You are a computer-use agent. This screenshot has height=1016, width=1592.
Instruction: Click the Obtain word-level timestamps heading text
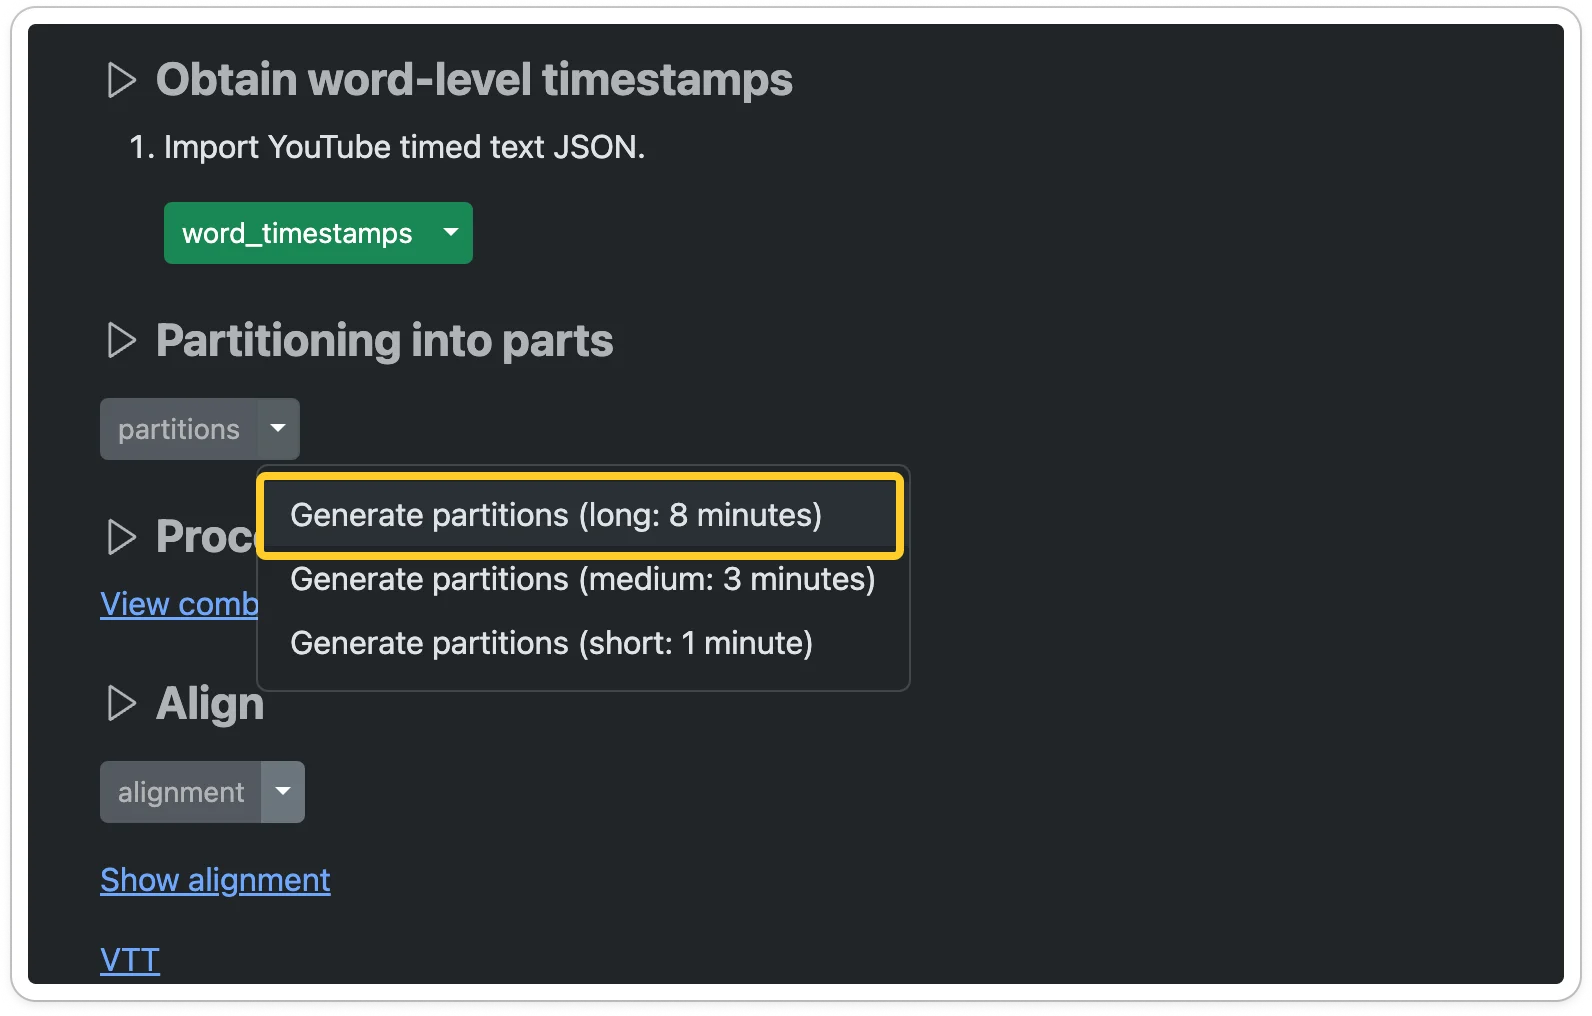pyautogui.click(x=474, y=80)
